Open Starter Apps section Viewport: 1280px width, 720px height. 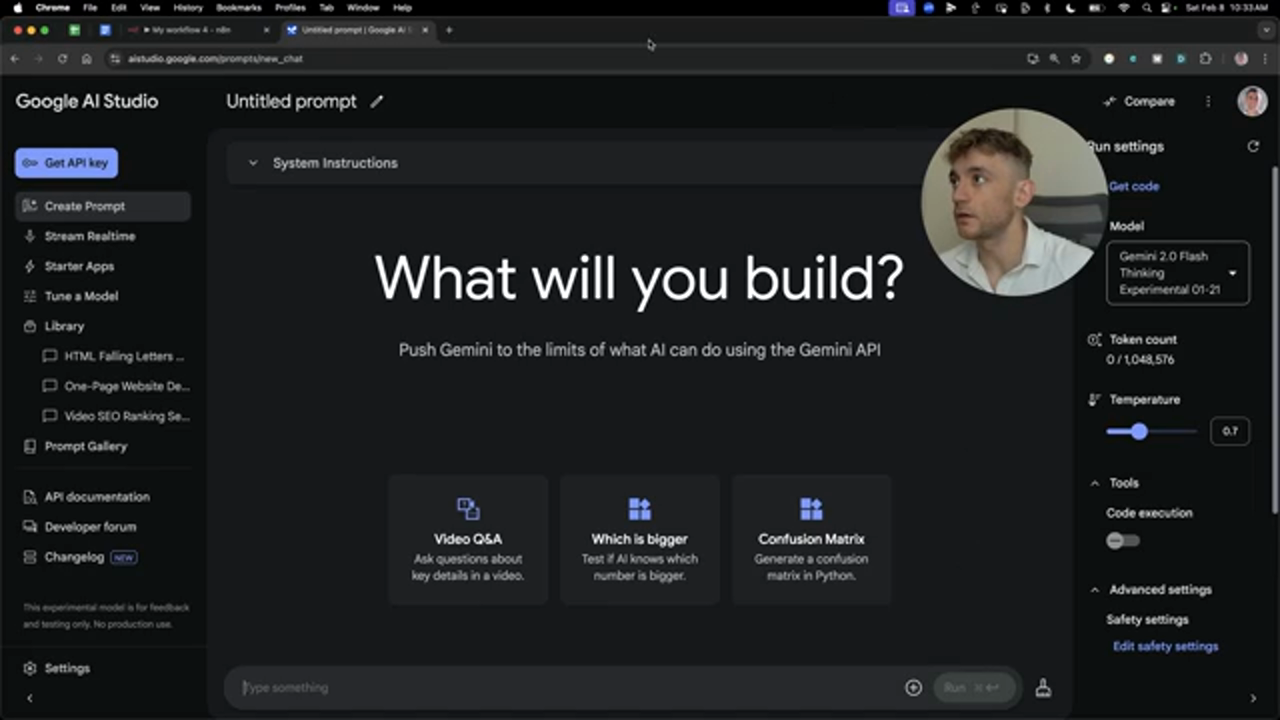click(79, 266)
